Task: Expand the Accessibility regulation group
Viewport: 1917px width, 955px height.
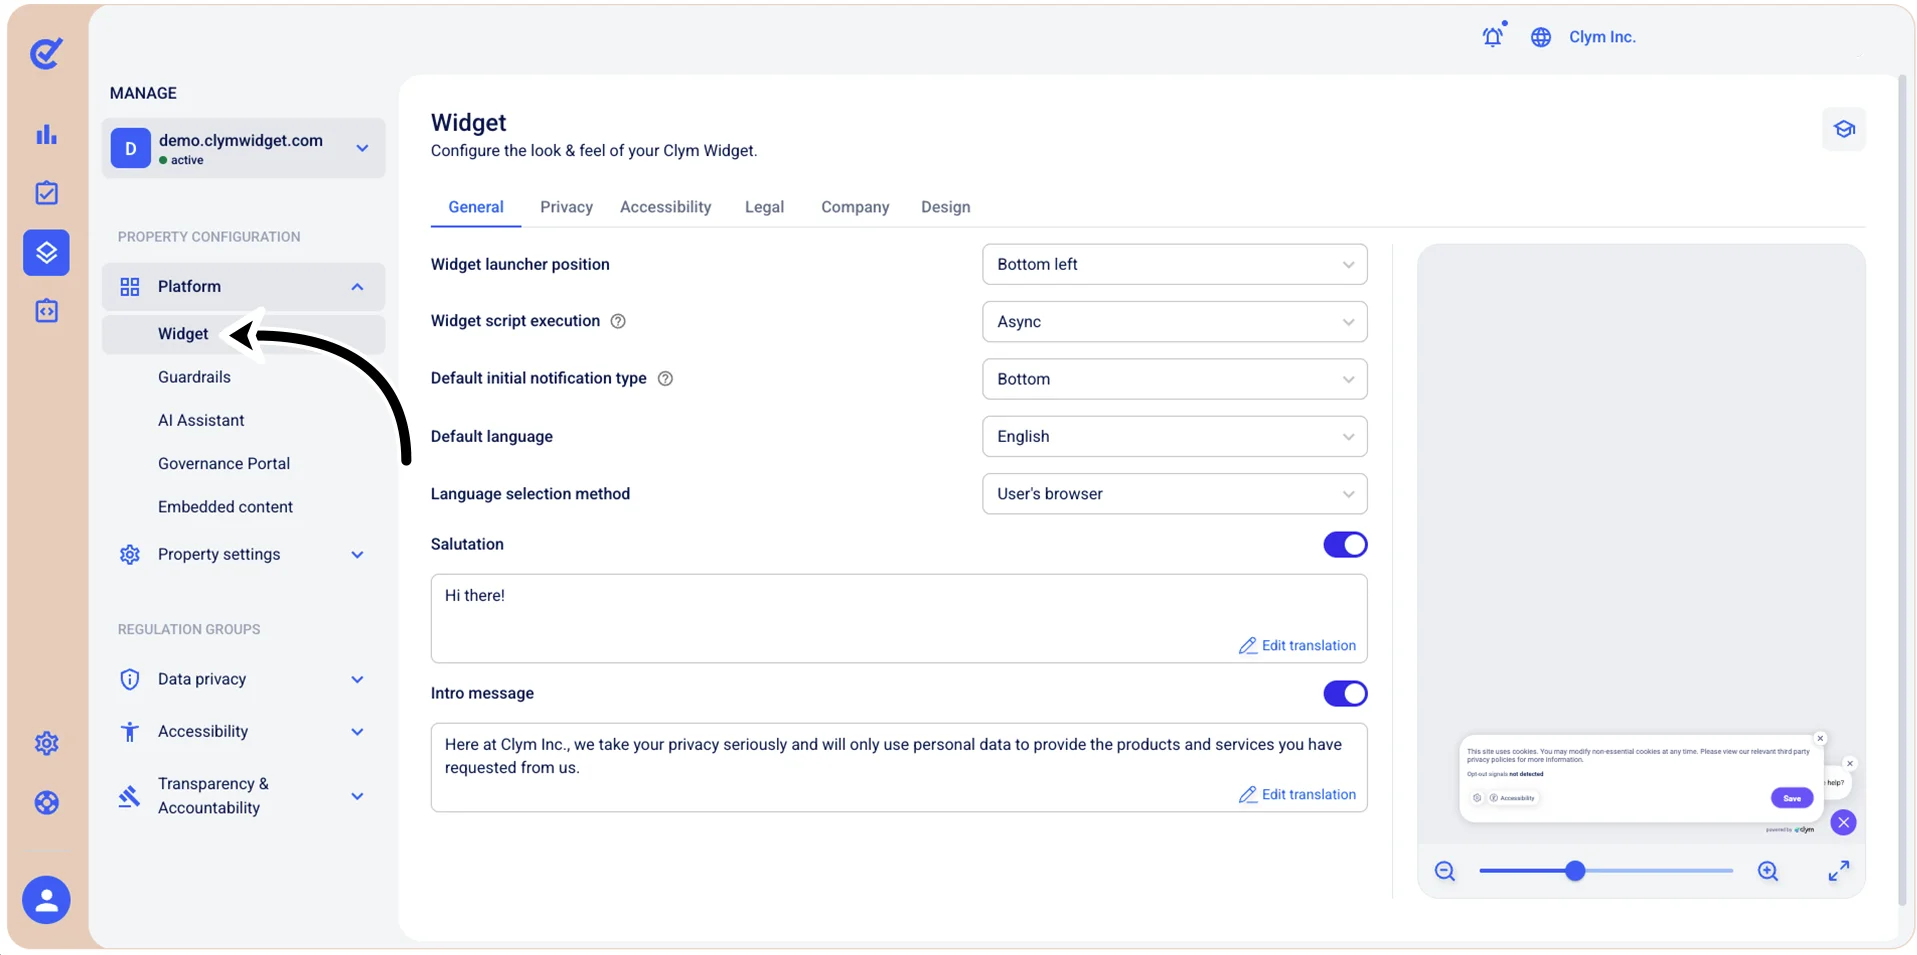Action: click(243, 732)
